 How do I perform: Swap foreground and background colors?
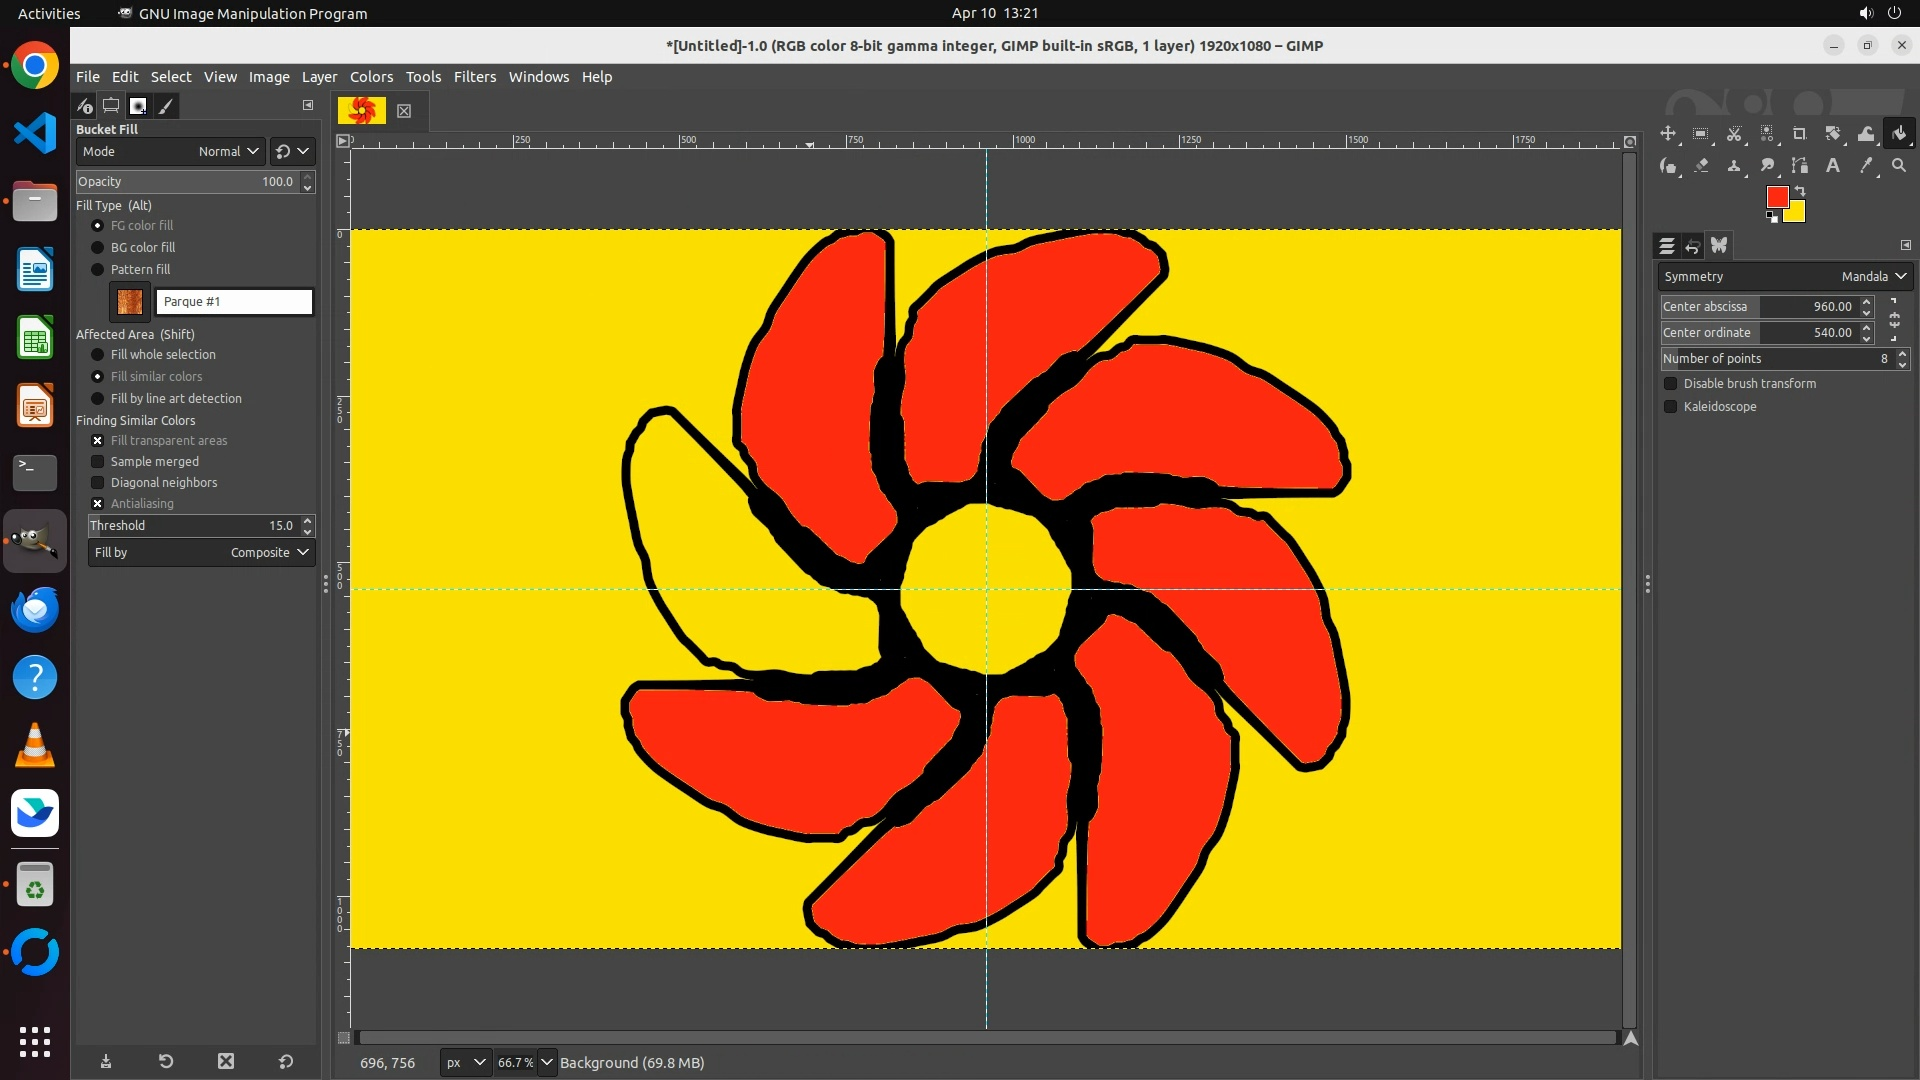[1800, 190]
